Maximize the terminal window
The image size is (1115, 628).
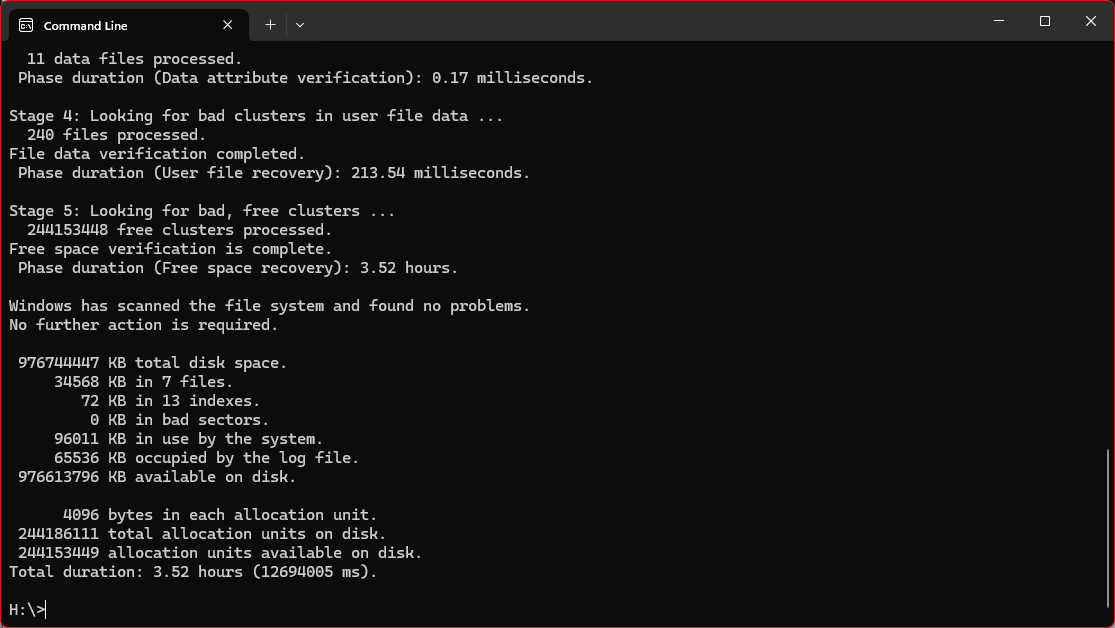(x=1044, y=21)
